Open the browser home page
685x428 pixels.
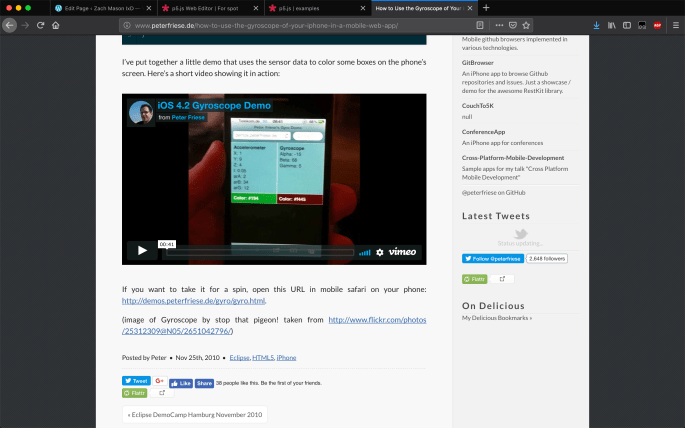[55, 25]
